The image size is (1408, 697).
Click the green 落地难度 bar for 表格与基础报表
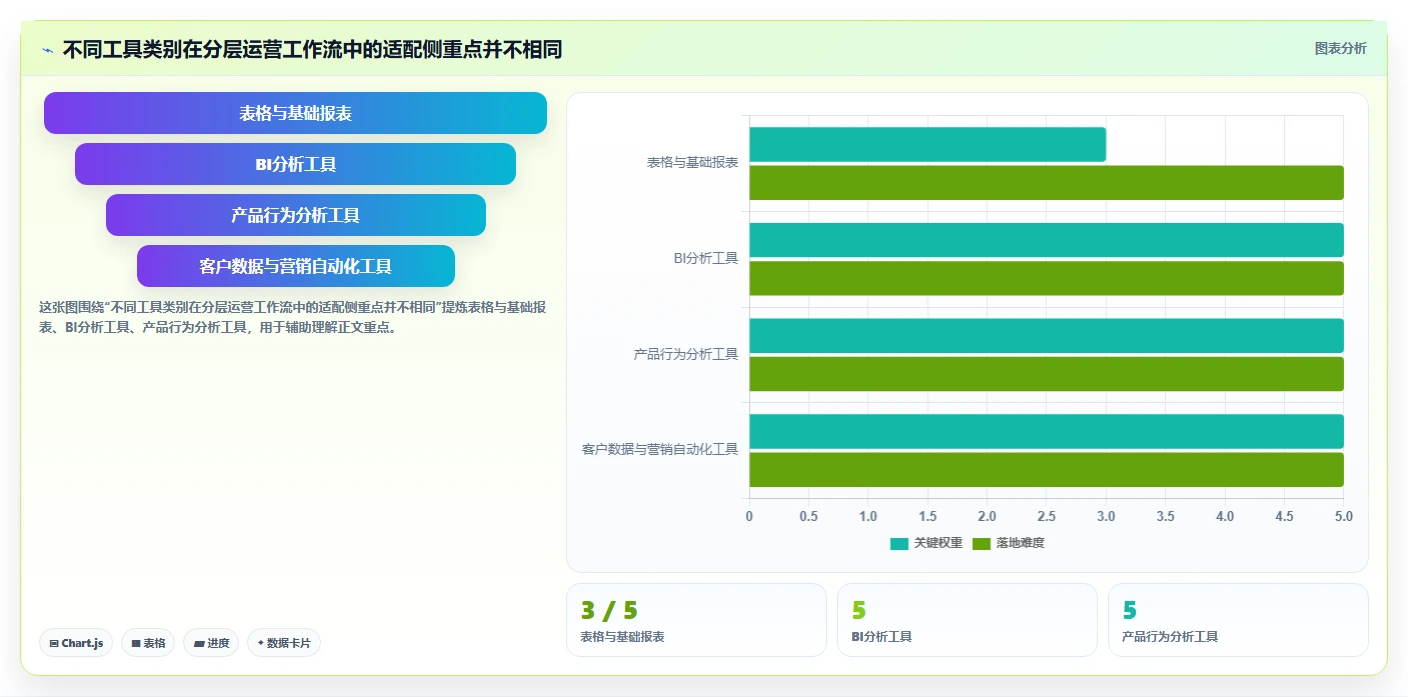[1046, 183]
